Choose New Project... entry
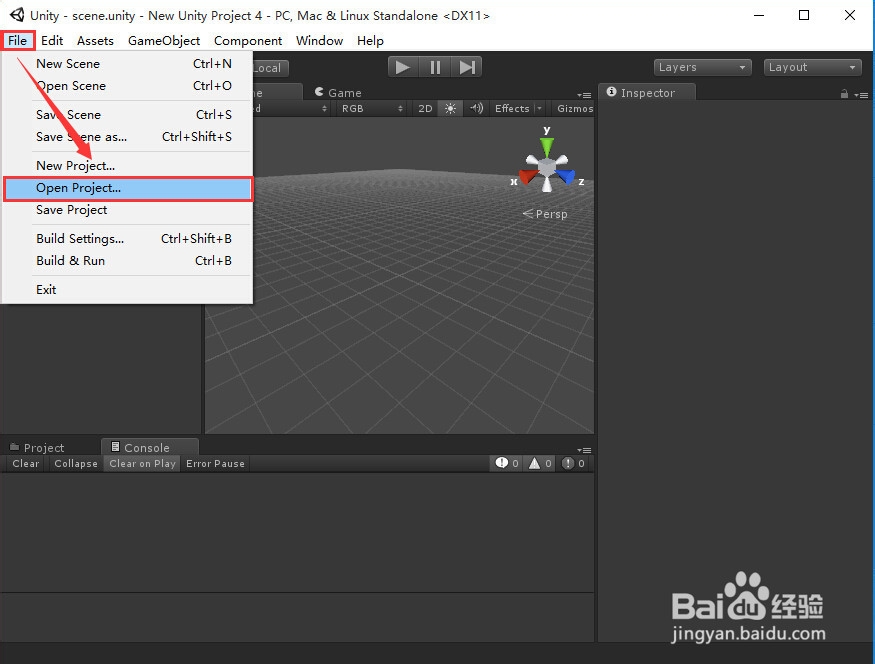The width and height of the screenshot is (875, 664). coord(128,166)
